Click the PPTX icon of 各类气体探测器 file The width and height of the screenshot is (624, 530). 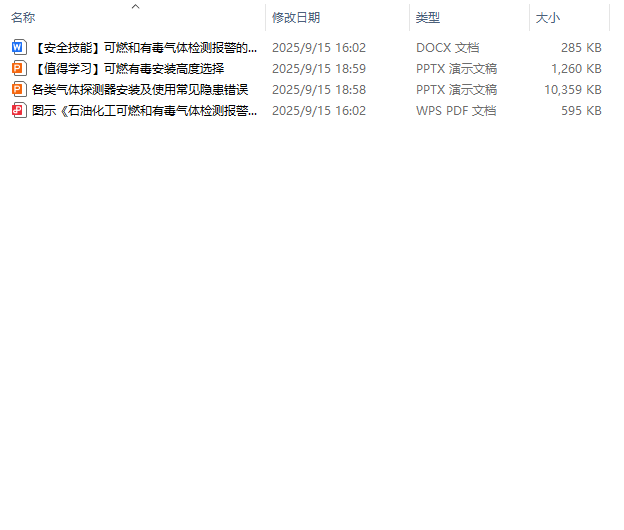click(19, 89)
